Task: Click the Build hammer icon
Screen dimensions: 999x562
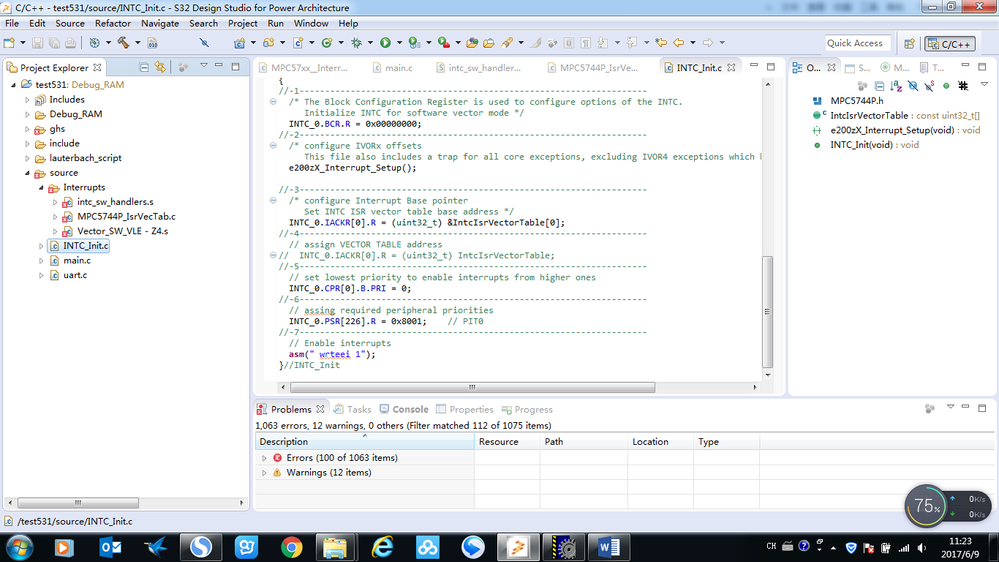Action: [124, 43]
